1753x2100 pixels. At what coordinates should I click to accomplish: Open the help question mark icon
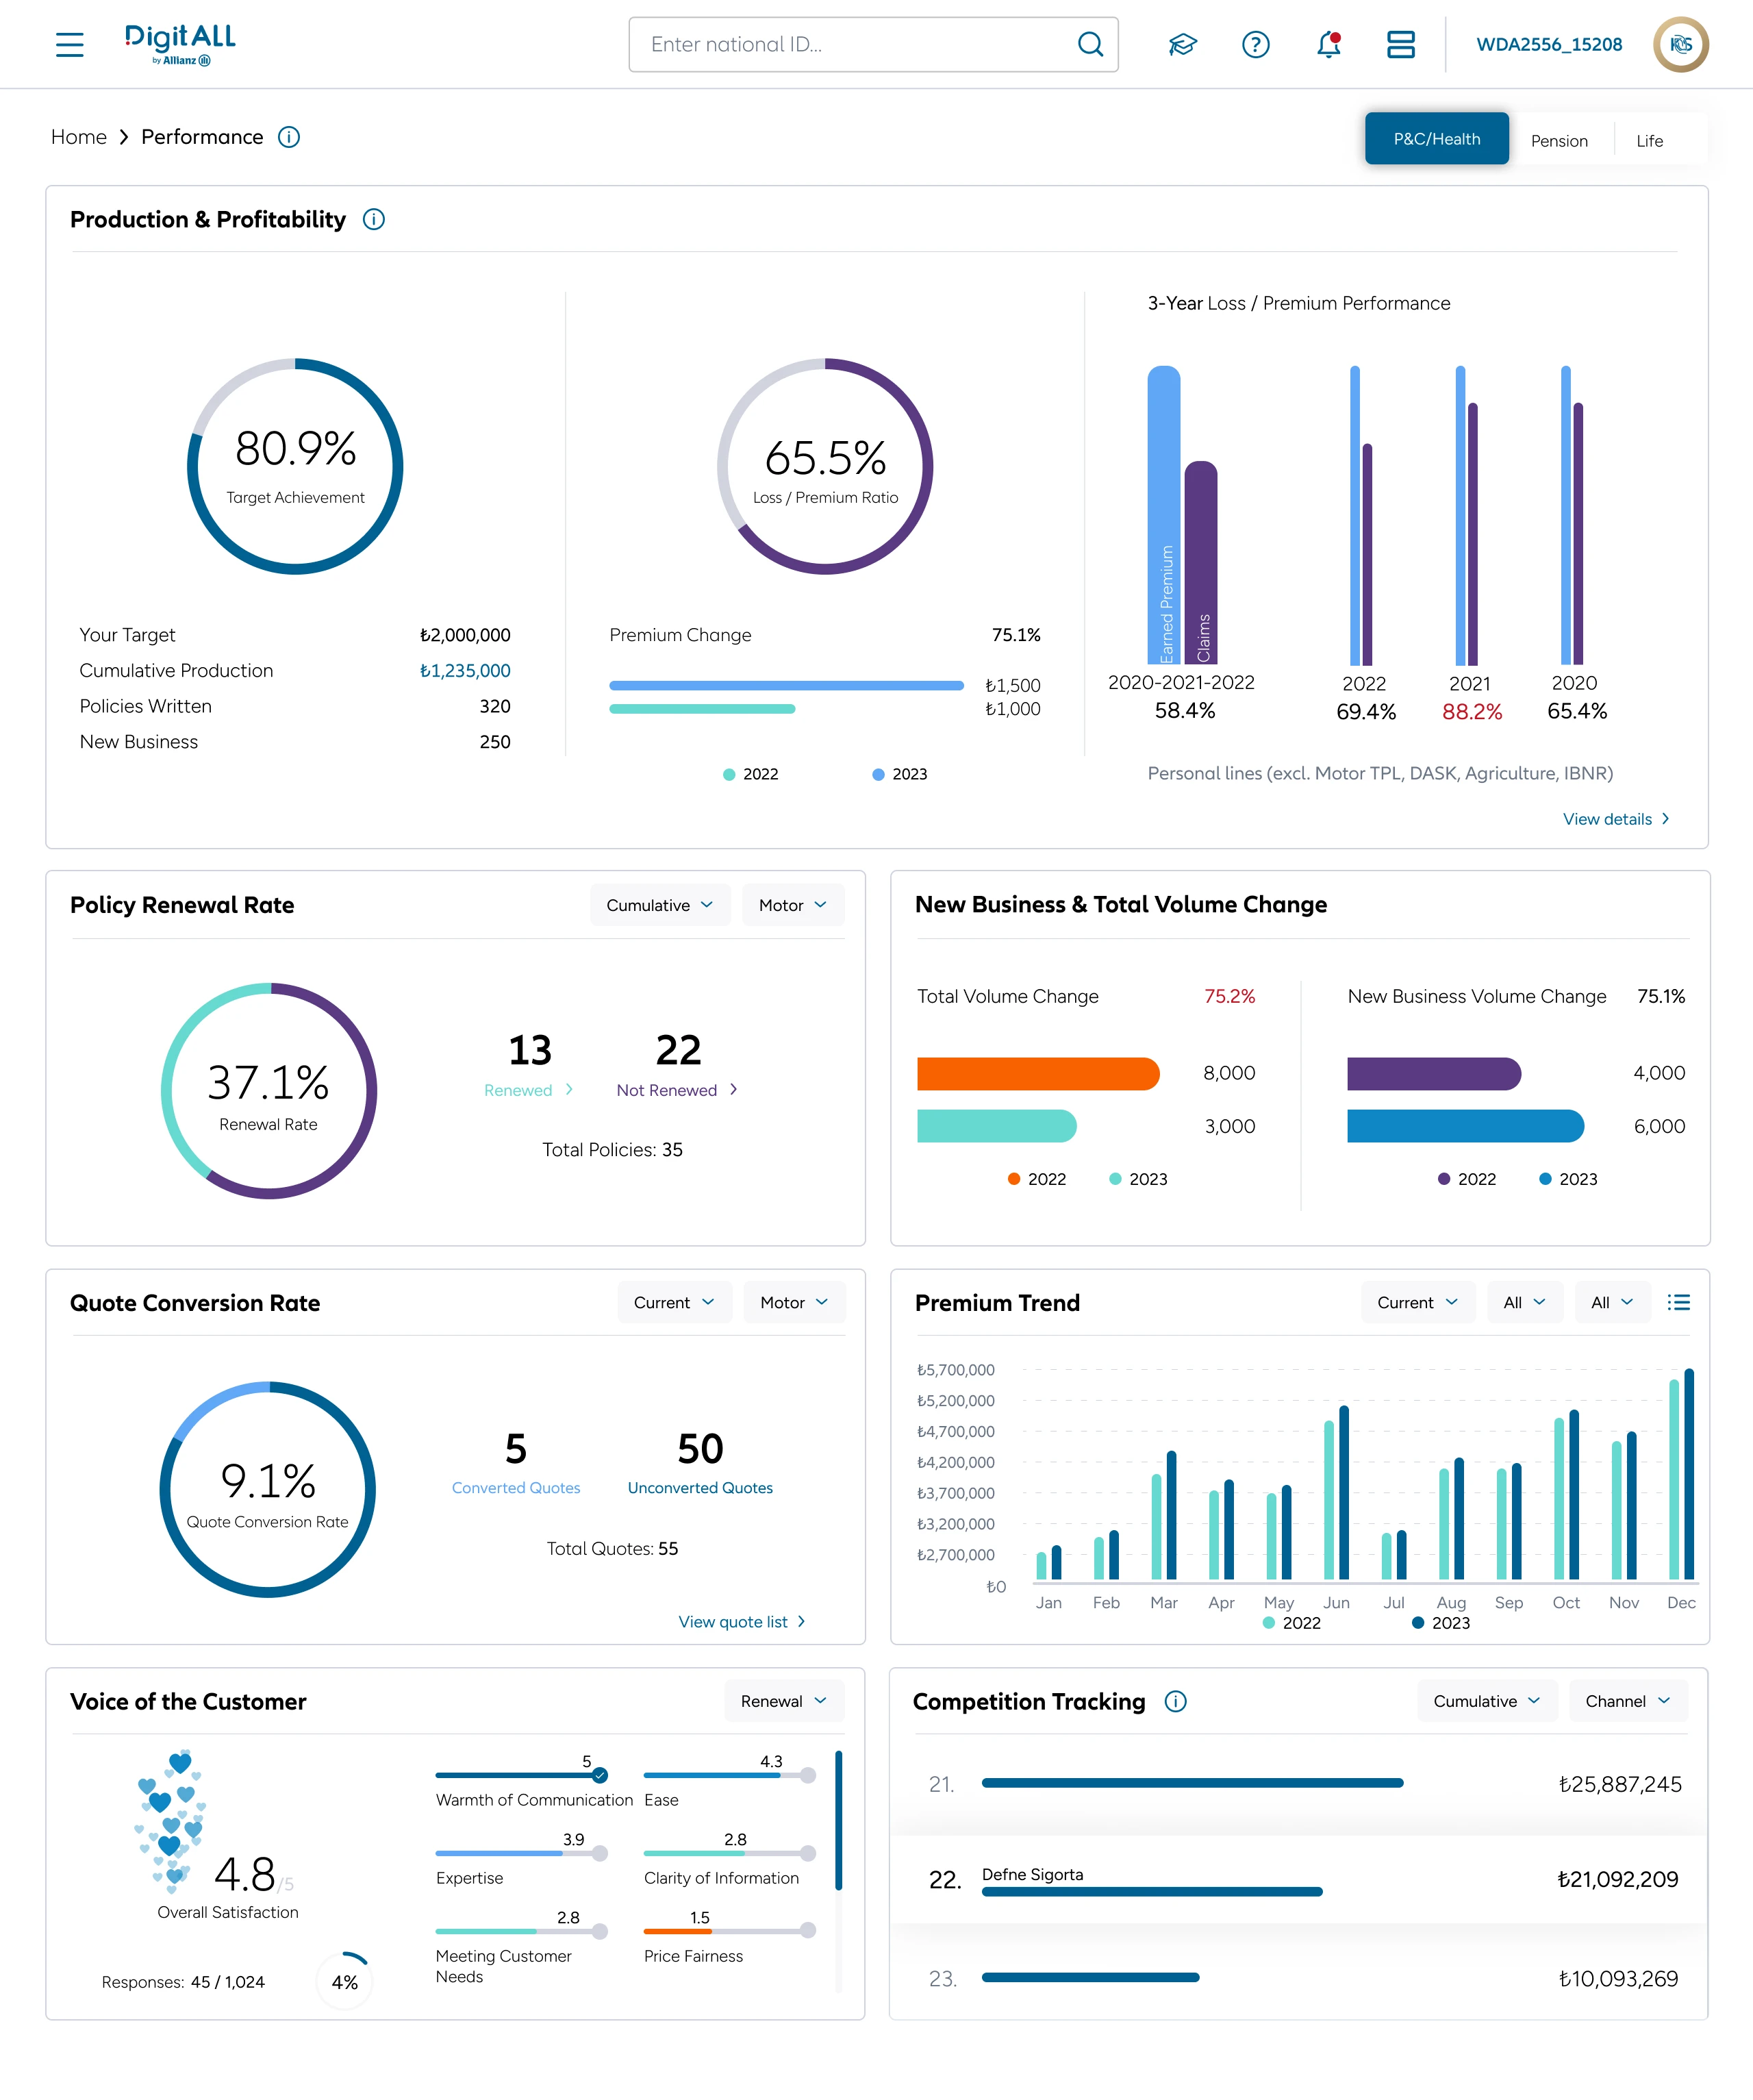point(1255,44)
